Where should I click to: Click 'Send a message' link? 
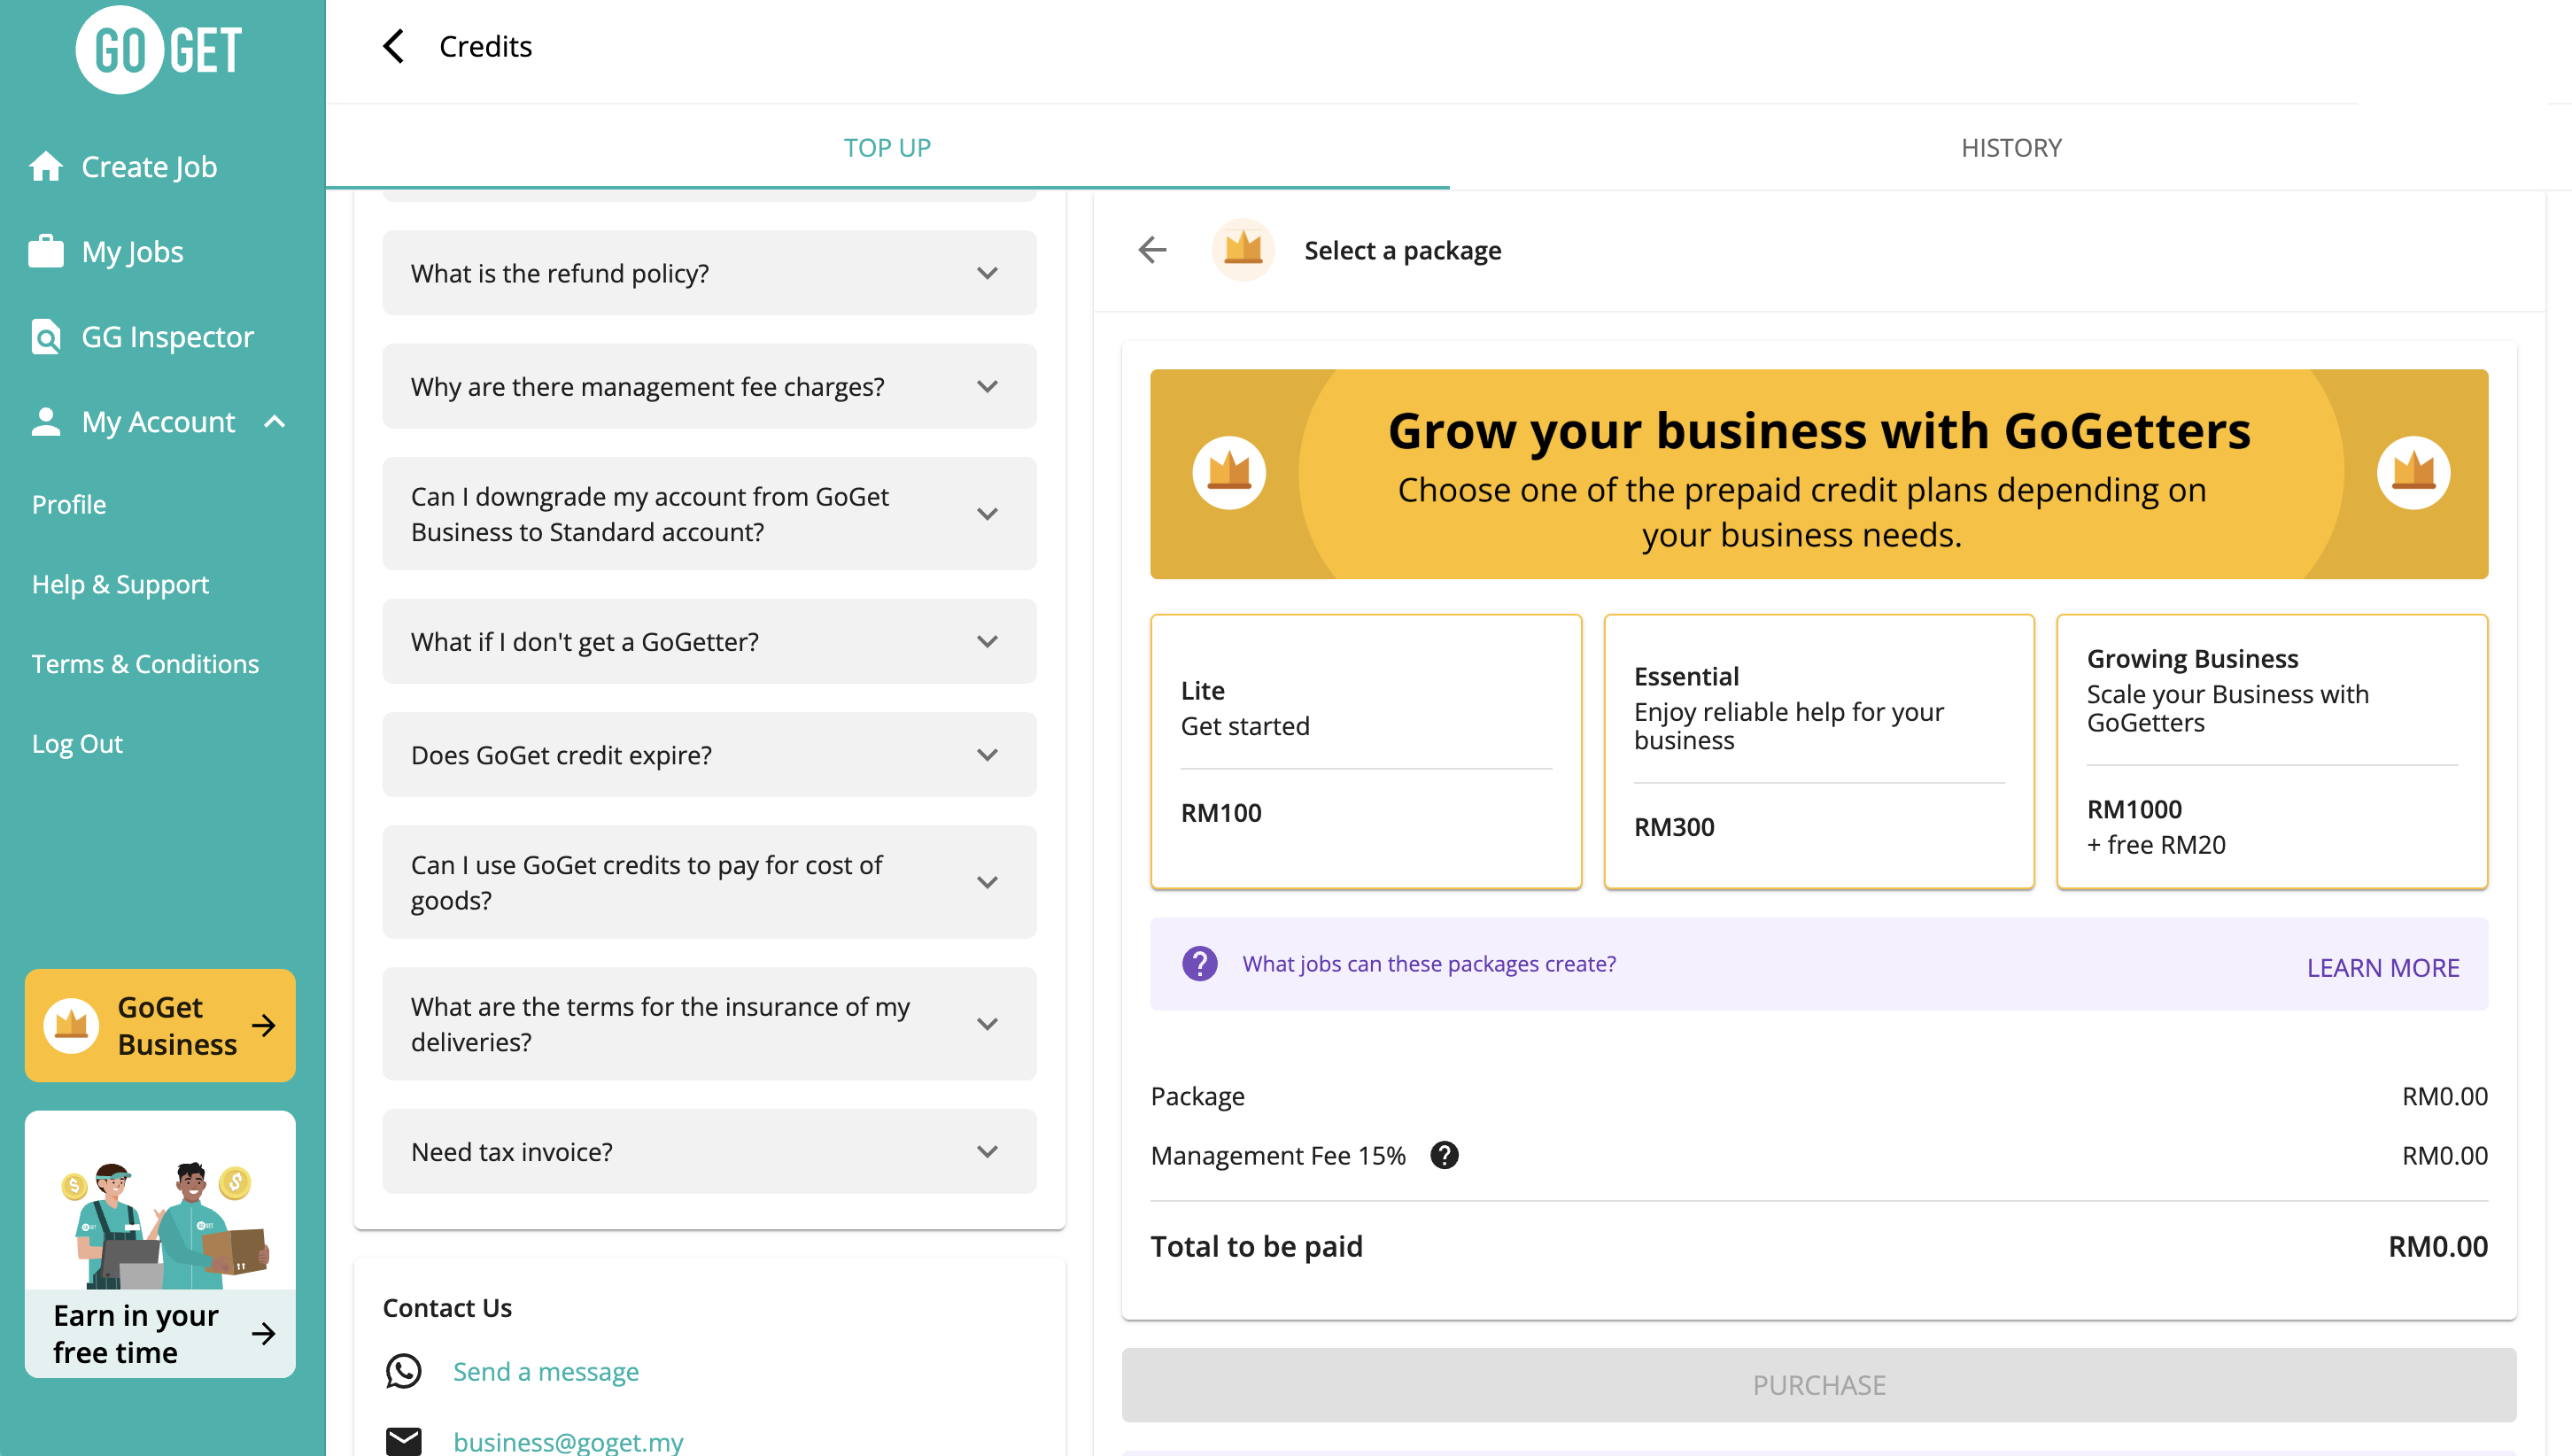coord(546,1371)
